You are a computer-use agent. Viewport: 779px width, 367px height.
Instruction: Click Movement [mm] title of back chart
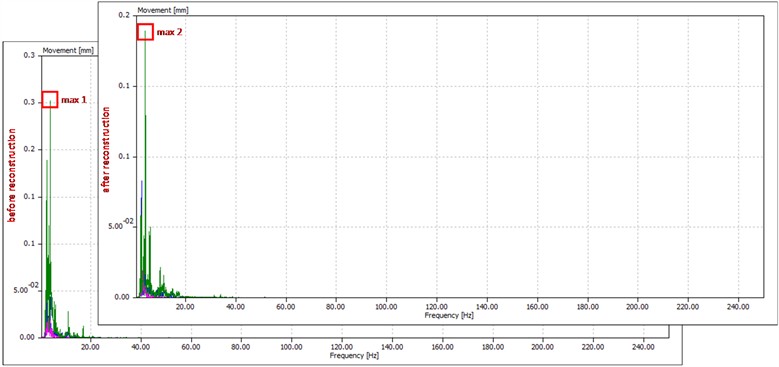pos(62,50)
